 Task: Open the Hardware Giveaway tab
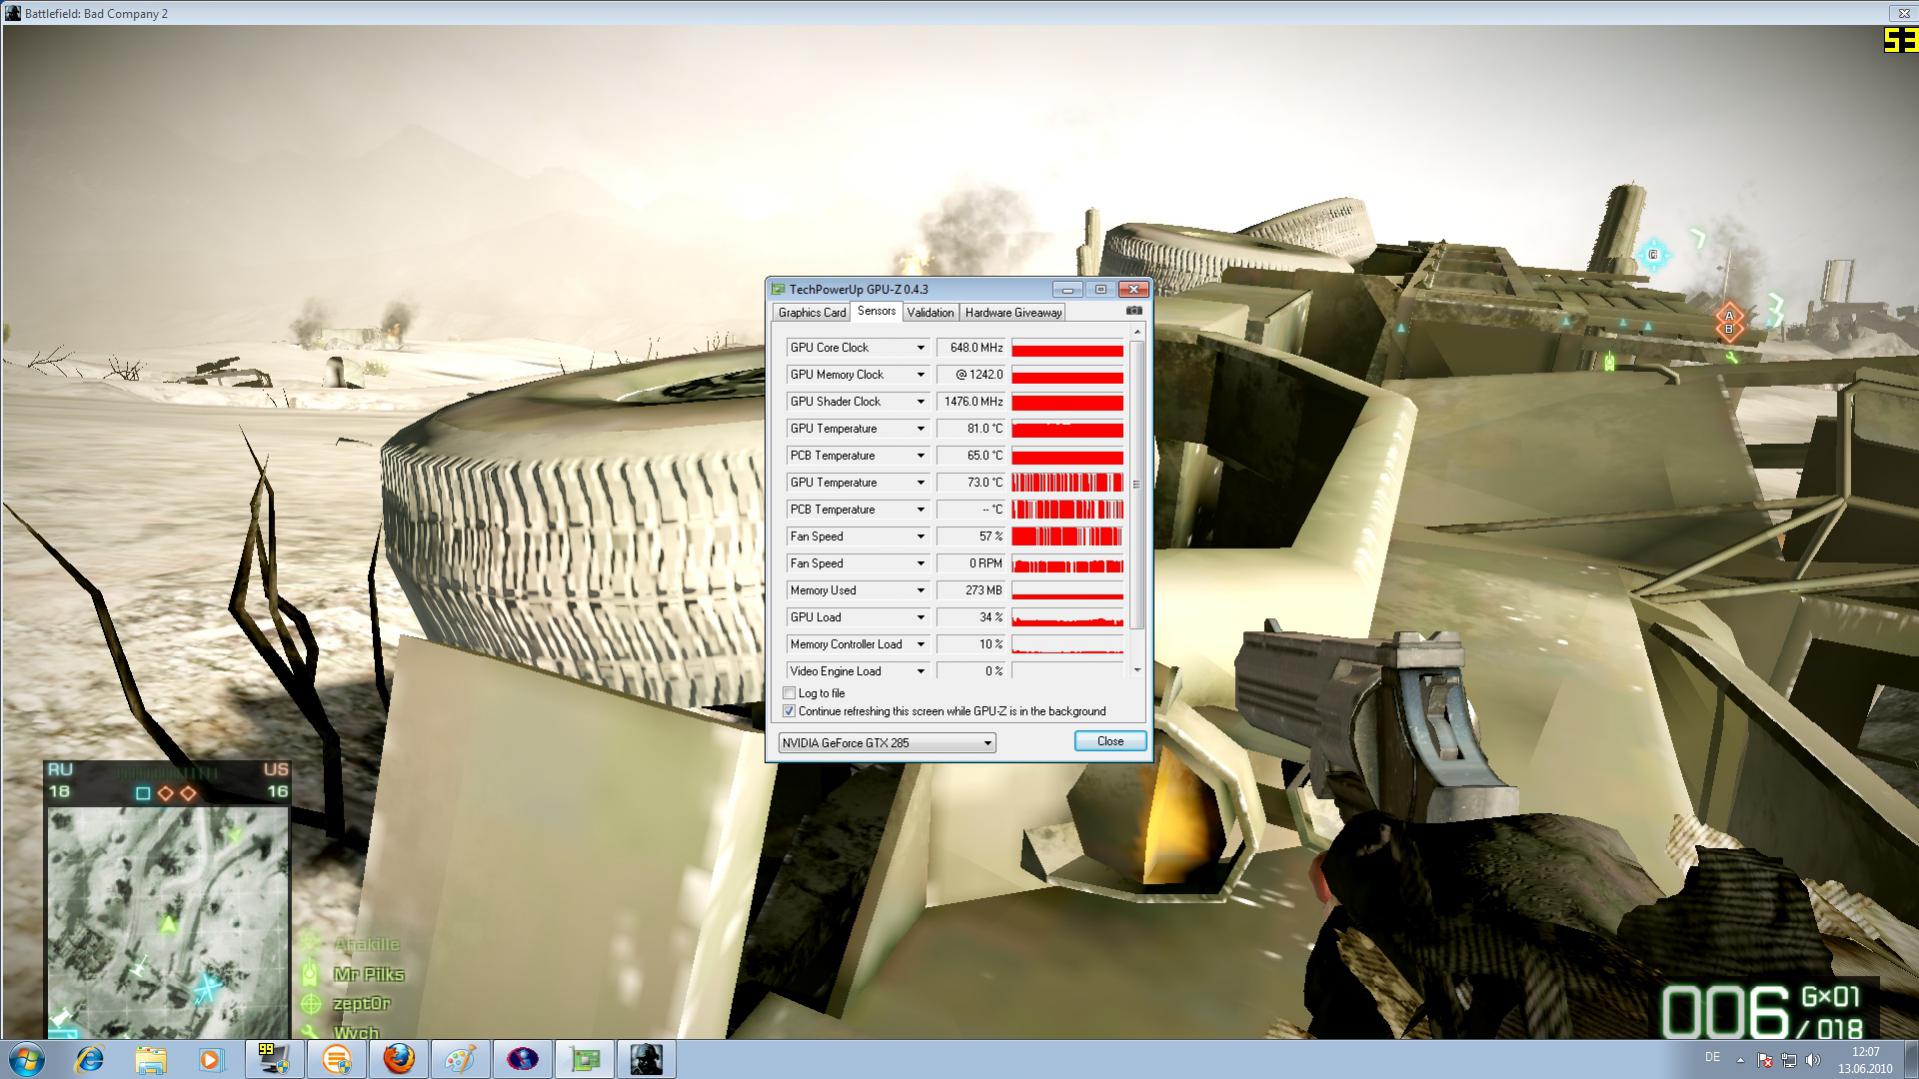tap(1013, 313)
